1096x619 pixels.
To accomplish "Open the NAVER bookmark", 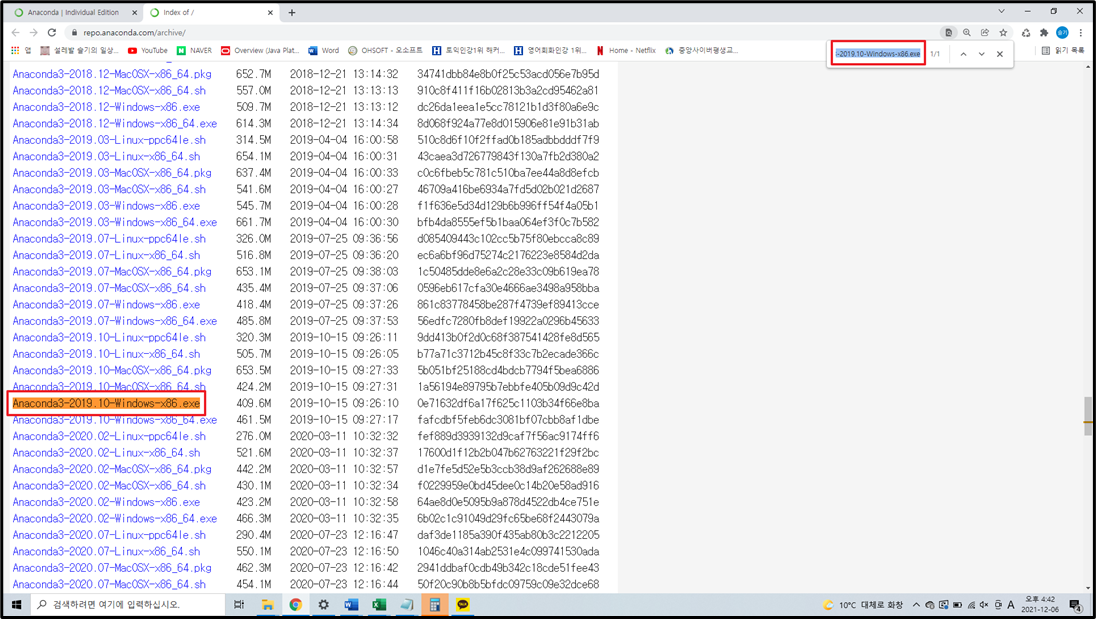I will [194, 50].
